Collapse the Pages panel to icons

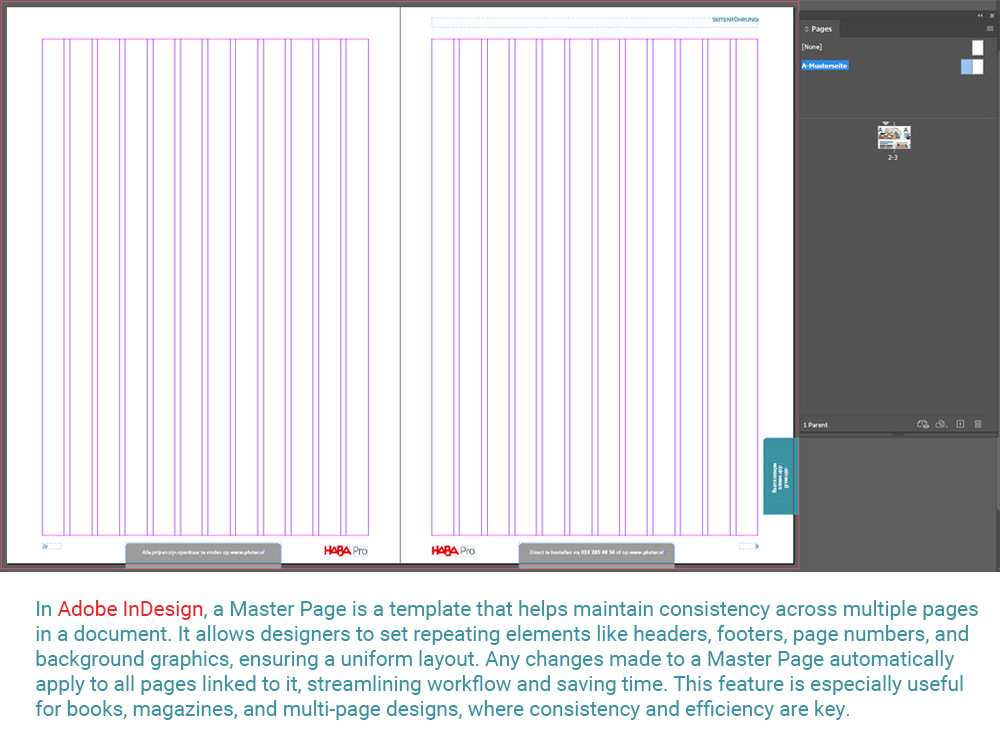pyautogui.click(x=980, y=15)
